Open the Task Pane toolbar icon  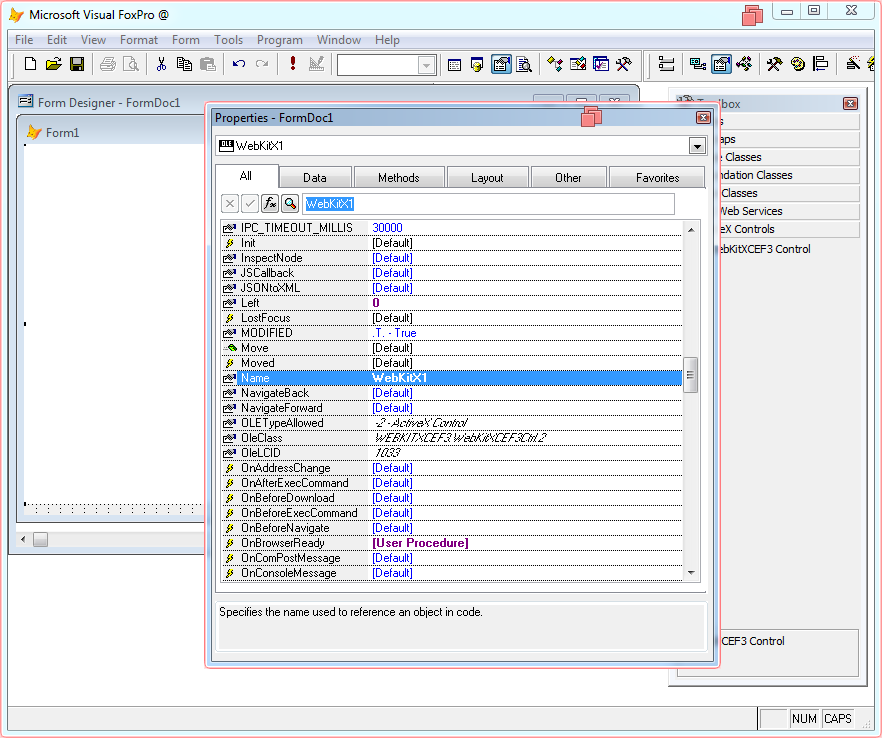click(601, 65)
